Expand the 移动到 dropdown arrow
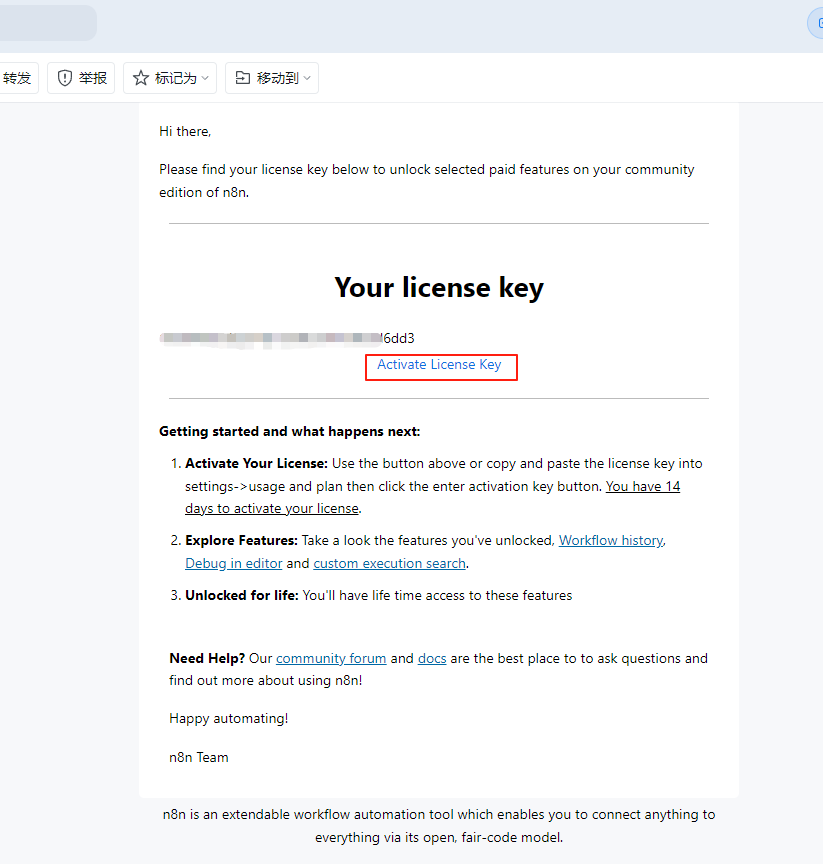Screen dimensions: 823x864 [307, 78]
